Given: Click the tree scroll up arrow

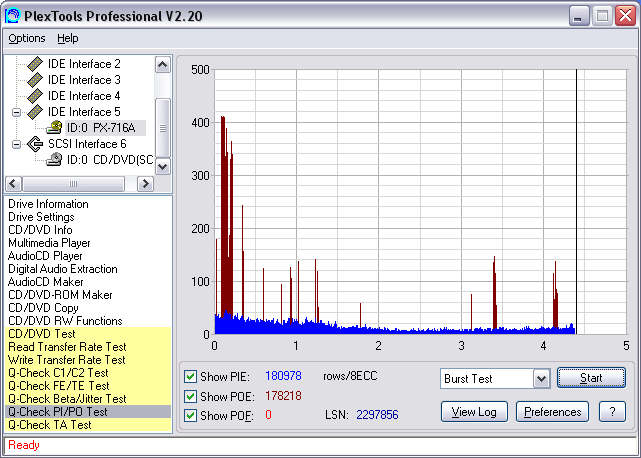Looking at the screenshot, I should point(163,65).
